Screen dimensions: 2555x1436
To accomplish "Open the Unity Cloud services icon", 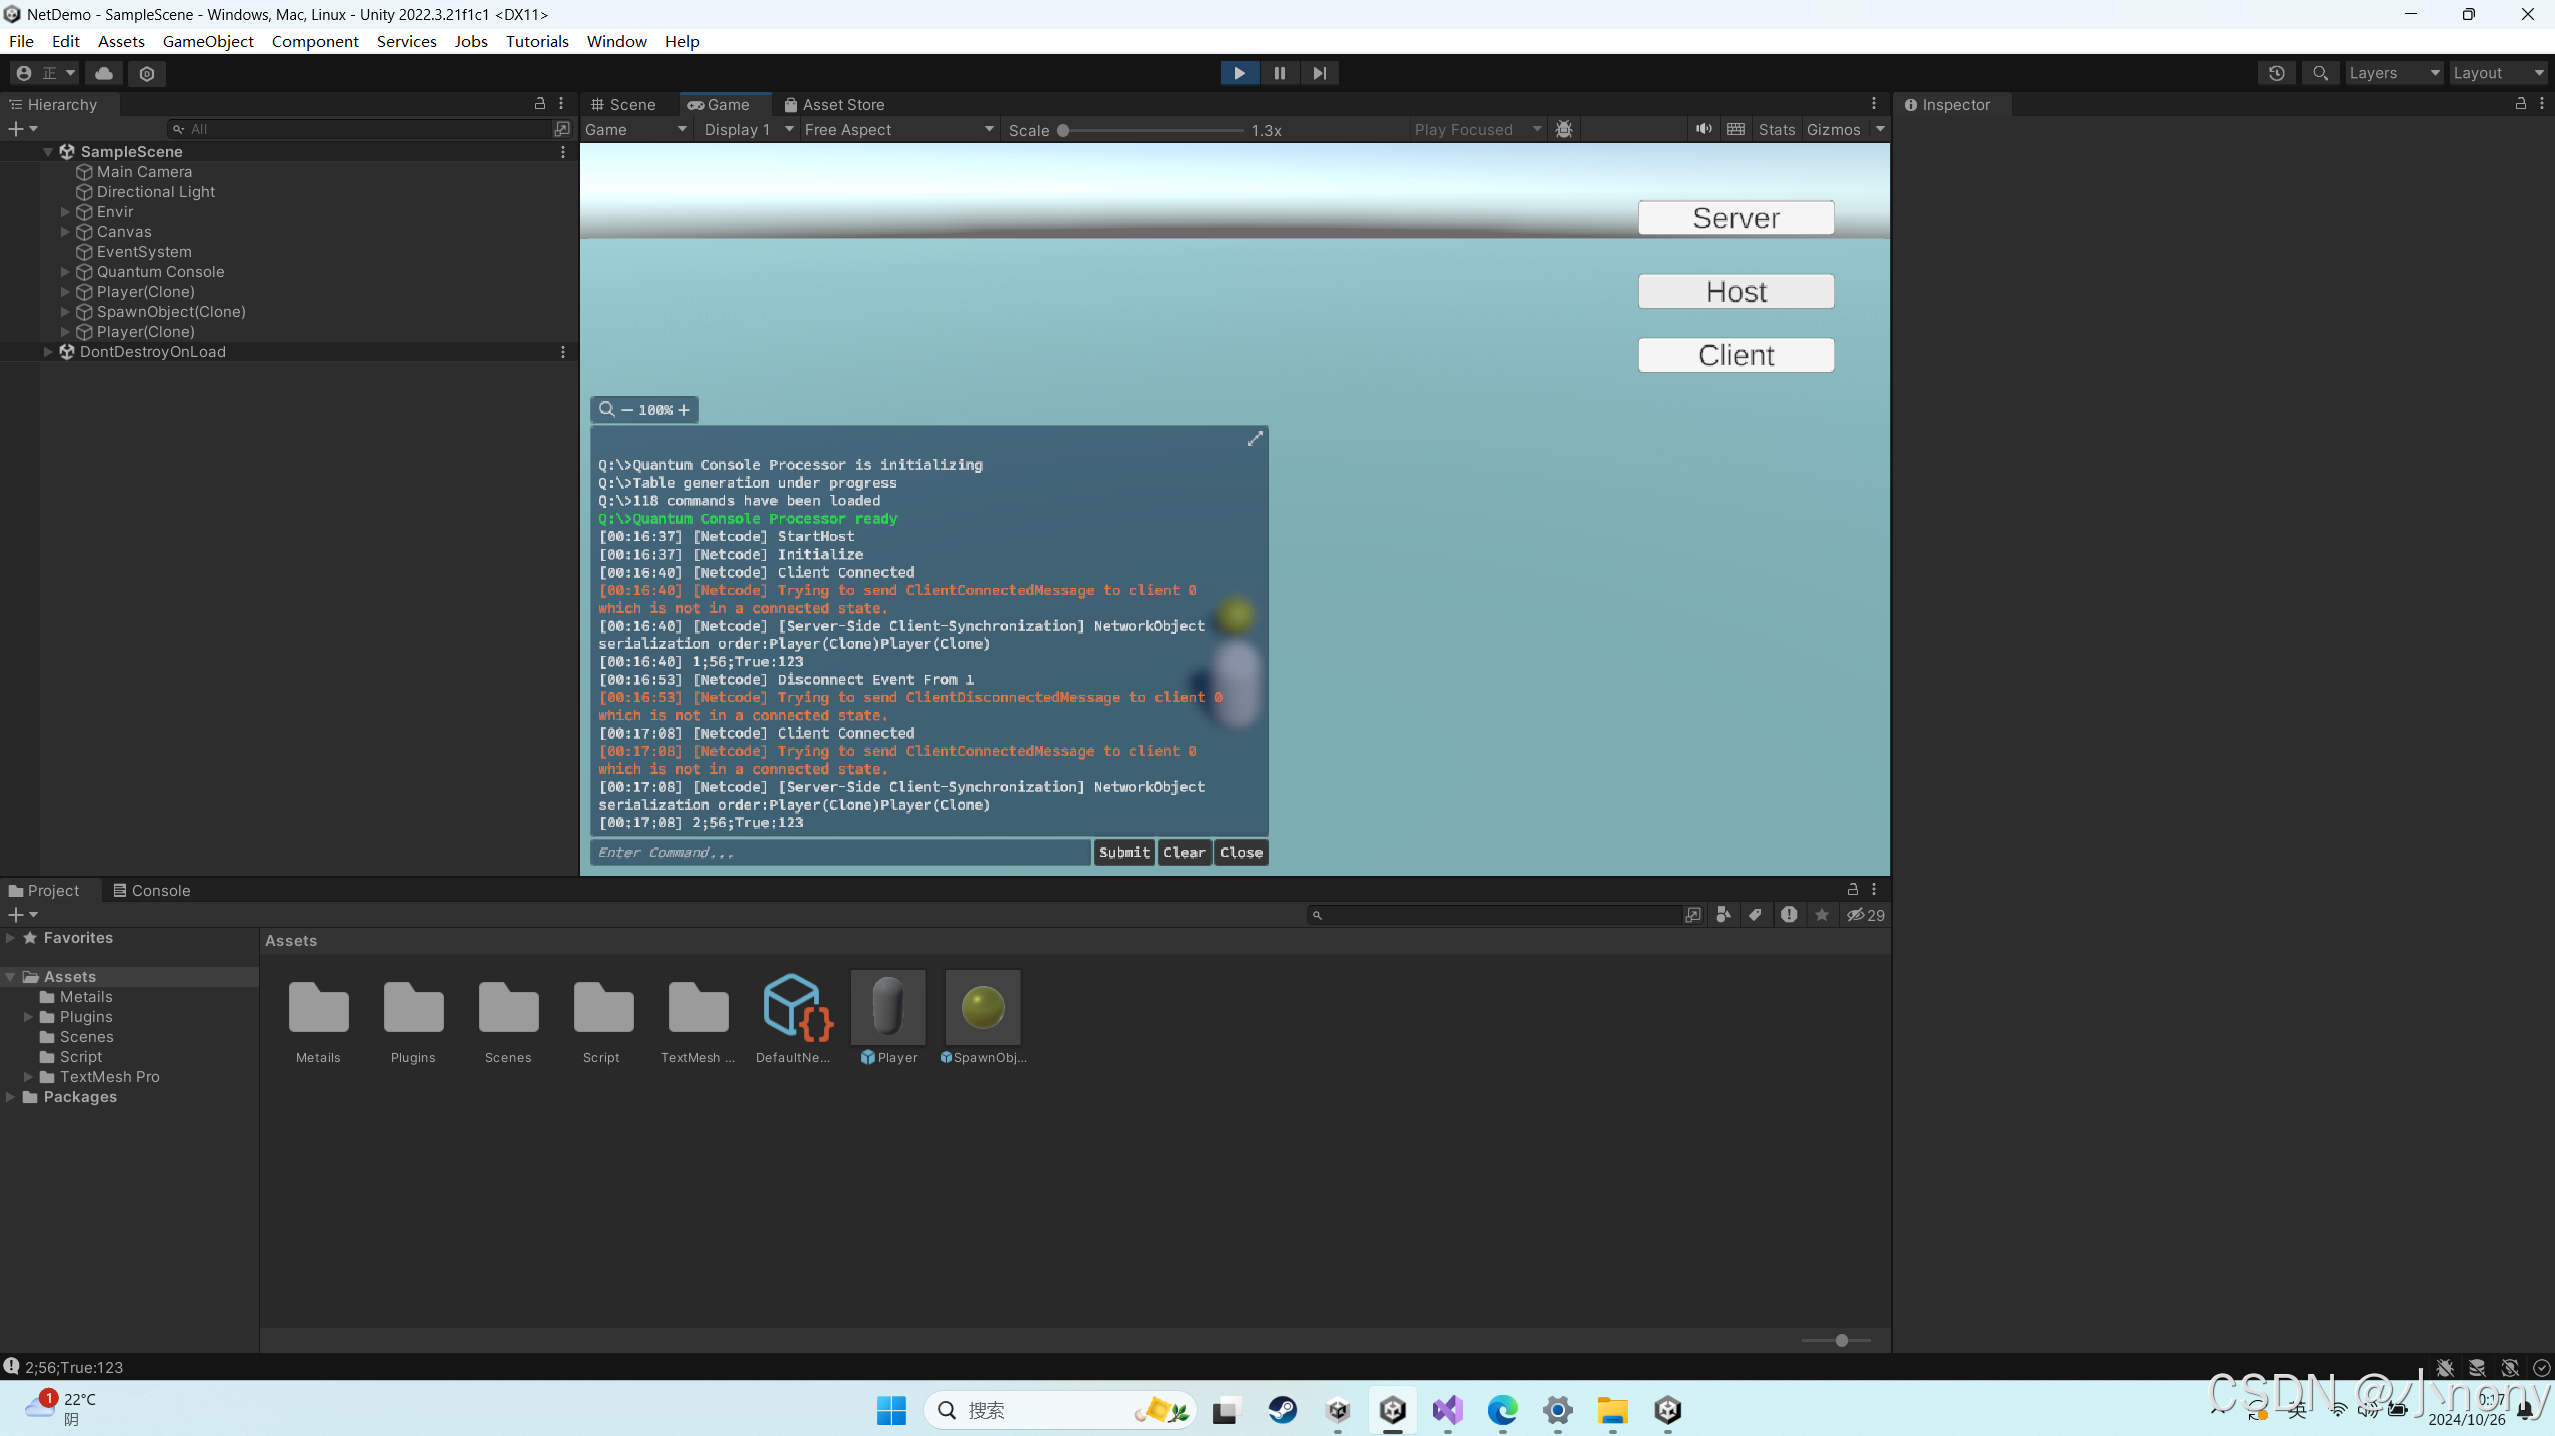I will [104, 73].
